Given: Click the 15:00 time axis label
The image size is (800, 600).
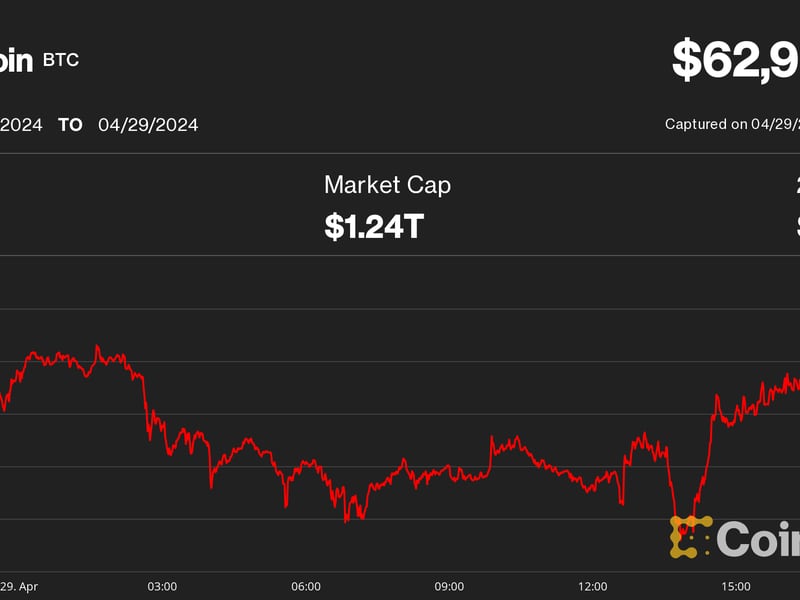Looking at the screenshot, I should pos(736,586).
